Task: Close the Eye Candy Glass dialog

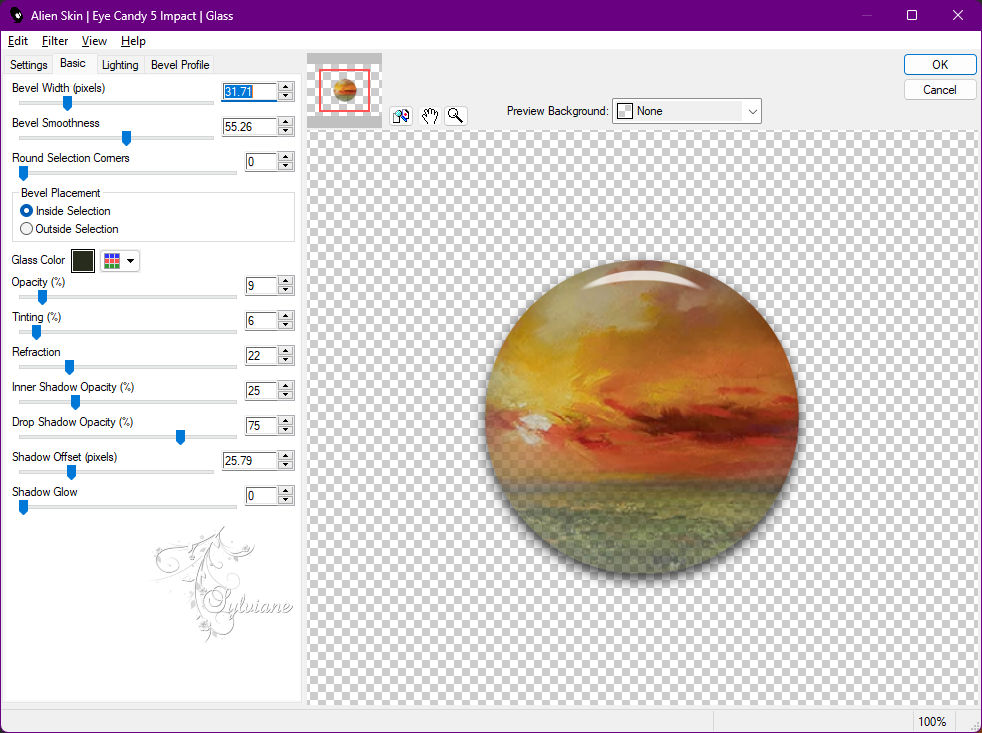Action: pyautogui.click(x=958, y=15)
